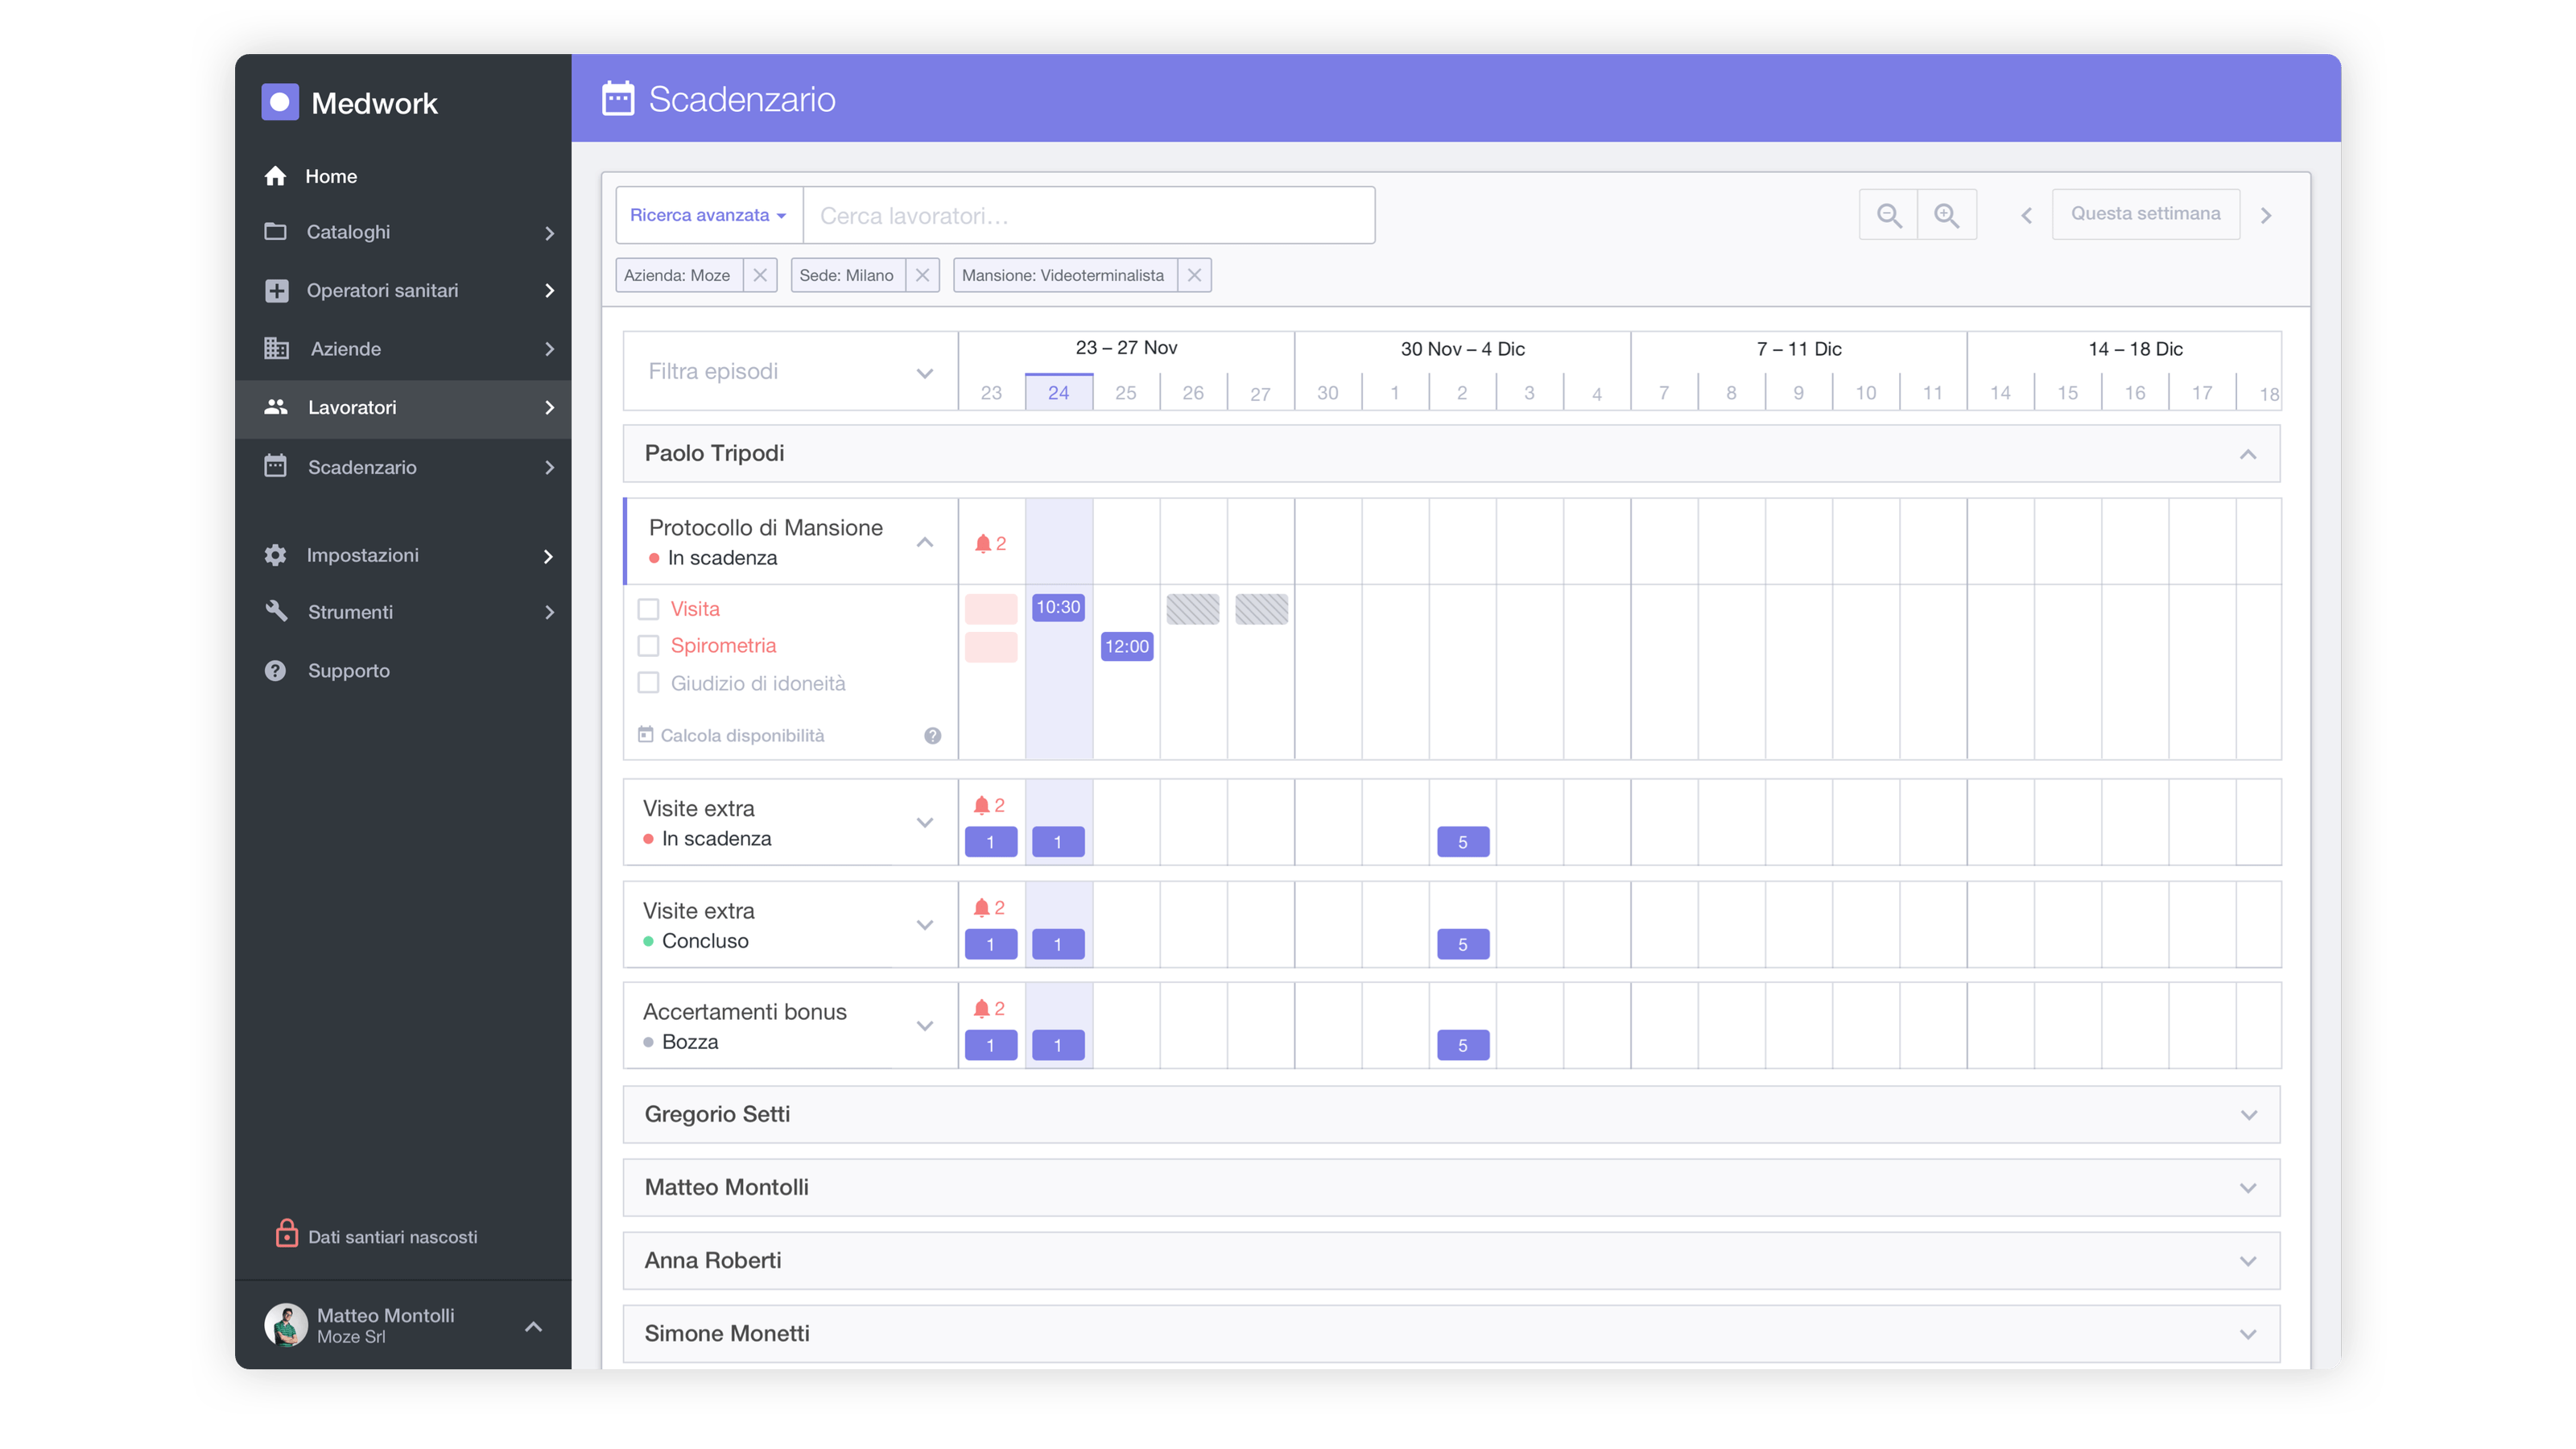This screenshot has width=2576, height=1449.
Task: Go to next week arrow
Action: pyautogui.click(x=2266, y=215)
